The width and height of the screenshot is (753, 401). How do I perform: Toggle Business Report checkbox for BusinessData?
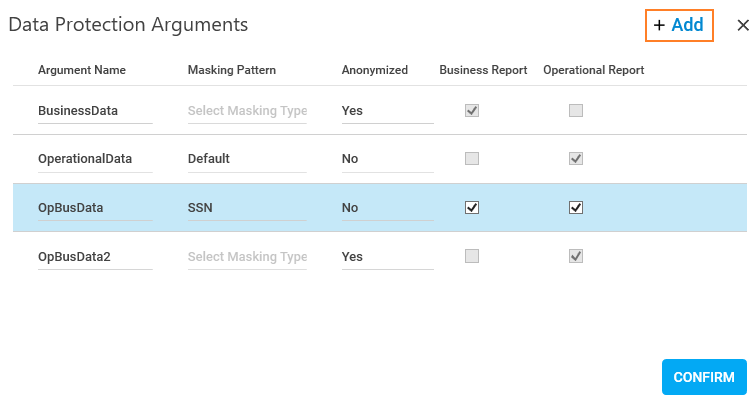[x=472, y=110]
